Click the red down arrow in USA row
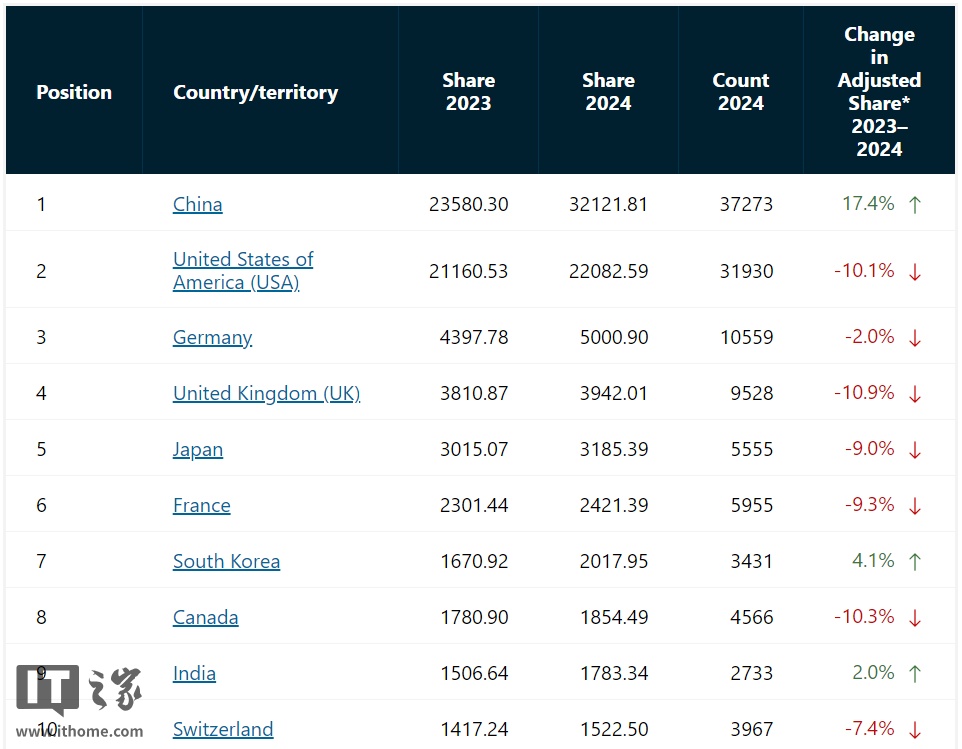Screen dimensions: 962x749 coord(914,272)
